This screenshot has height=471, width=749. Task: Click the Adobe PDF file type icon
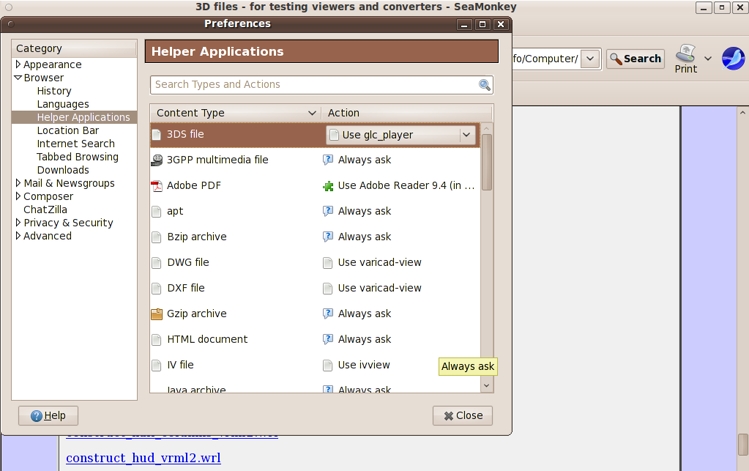[x=157, y=186]
